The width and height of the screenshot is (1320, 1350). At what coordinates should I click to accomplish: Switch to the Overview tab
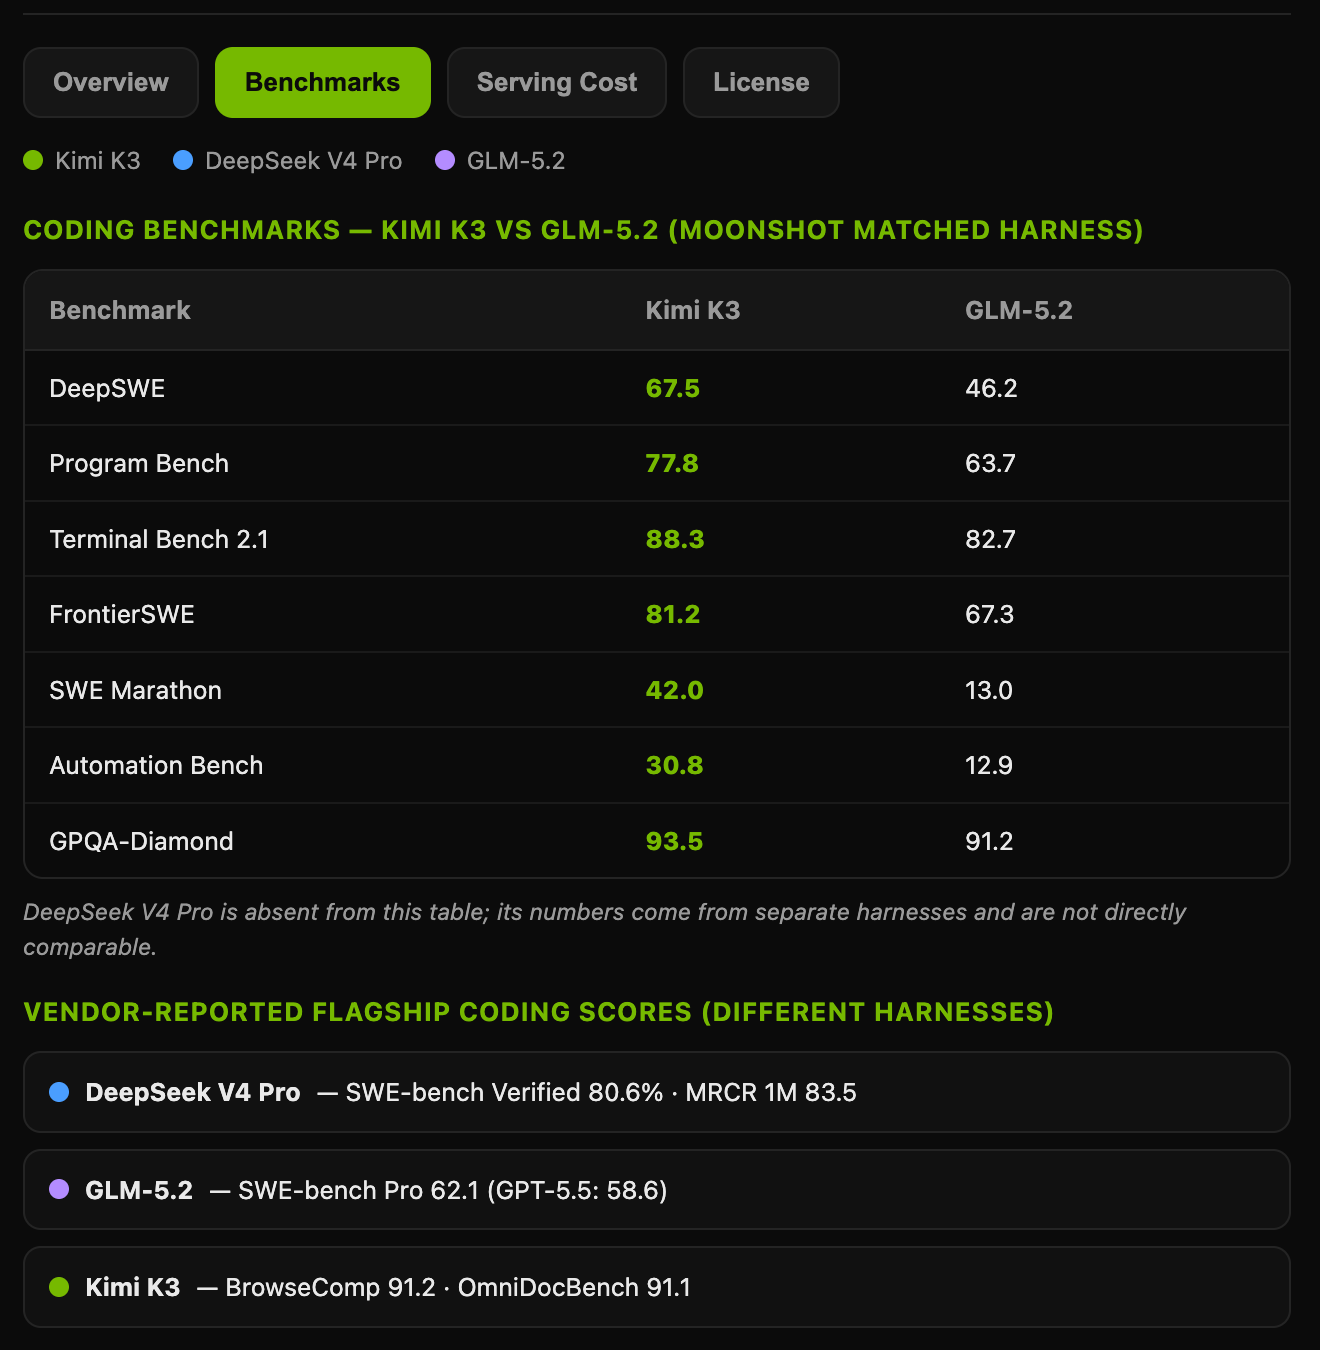(111, 82)
